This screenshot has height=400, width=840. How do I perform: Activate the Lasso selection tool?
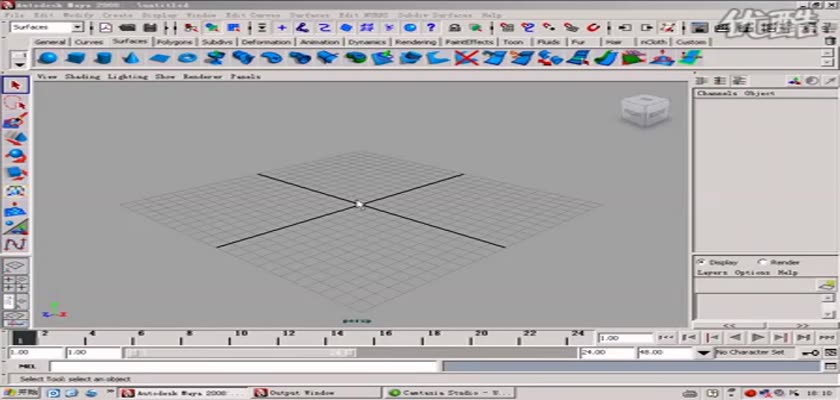coord(16,103)
